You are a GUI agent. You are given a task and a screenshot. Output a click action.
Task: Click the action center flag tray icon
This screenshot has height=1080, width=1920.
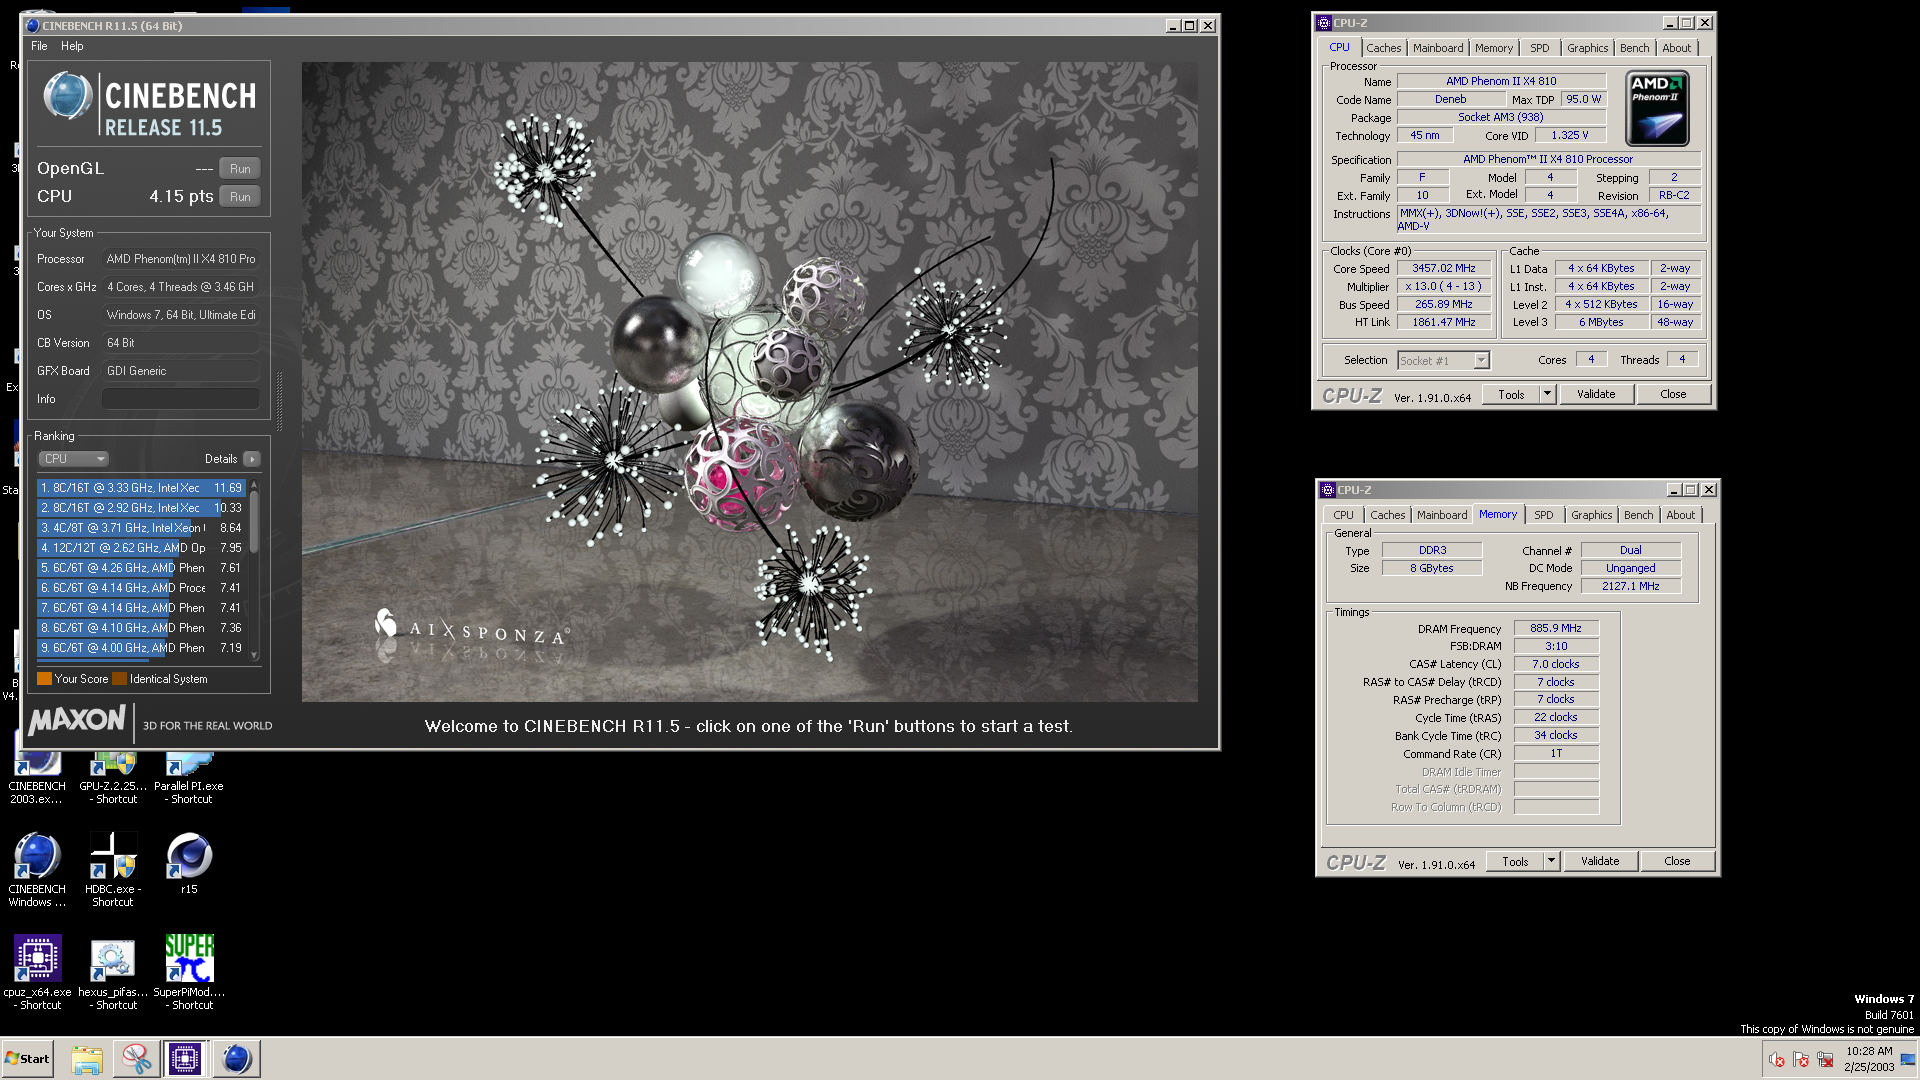(1801, 1060)
